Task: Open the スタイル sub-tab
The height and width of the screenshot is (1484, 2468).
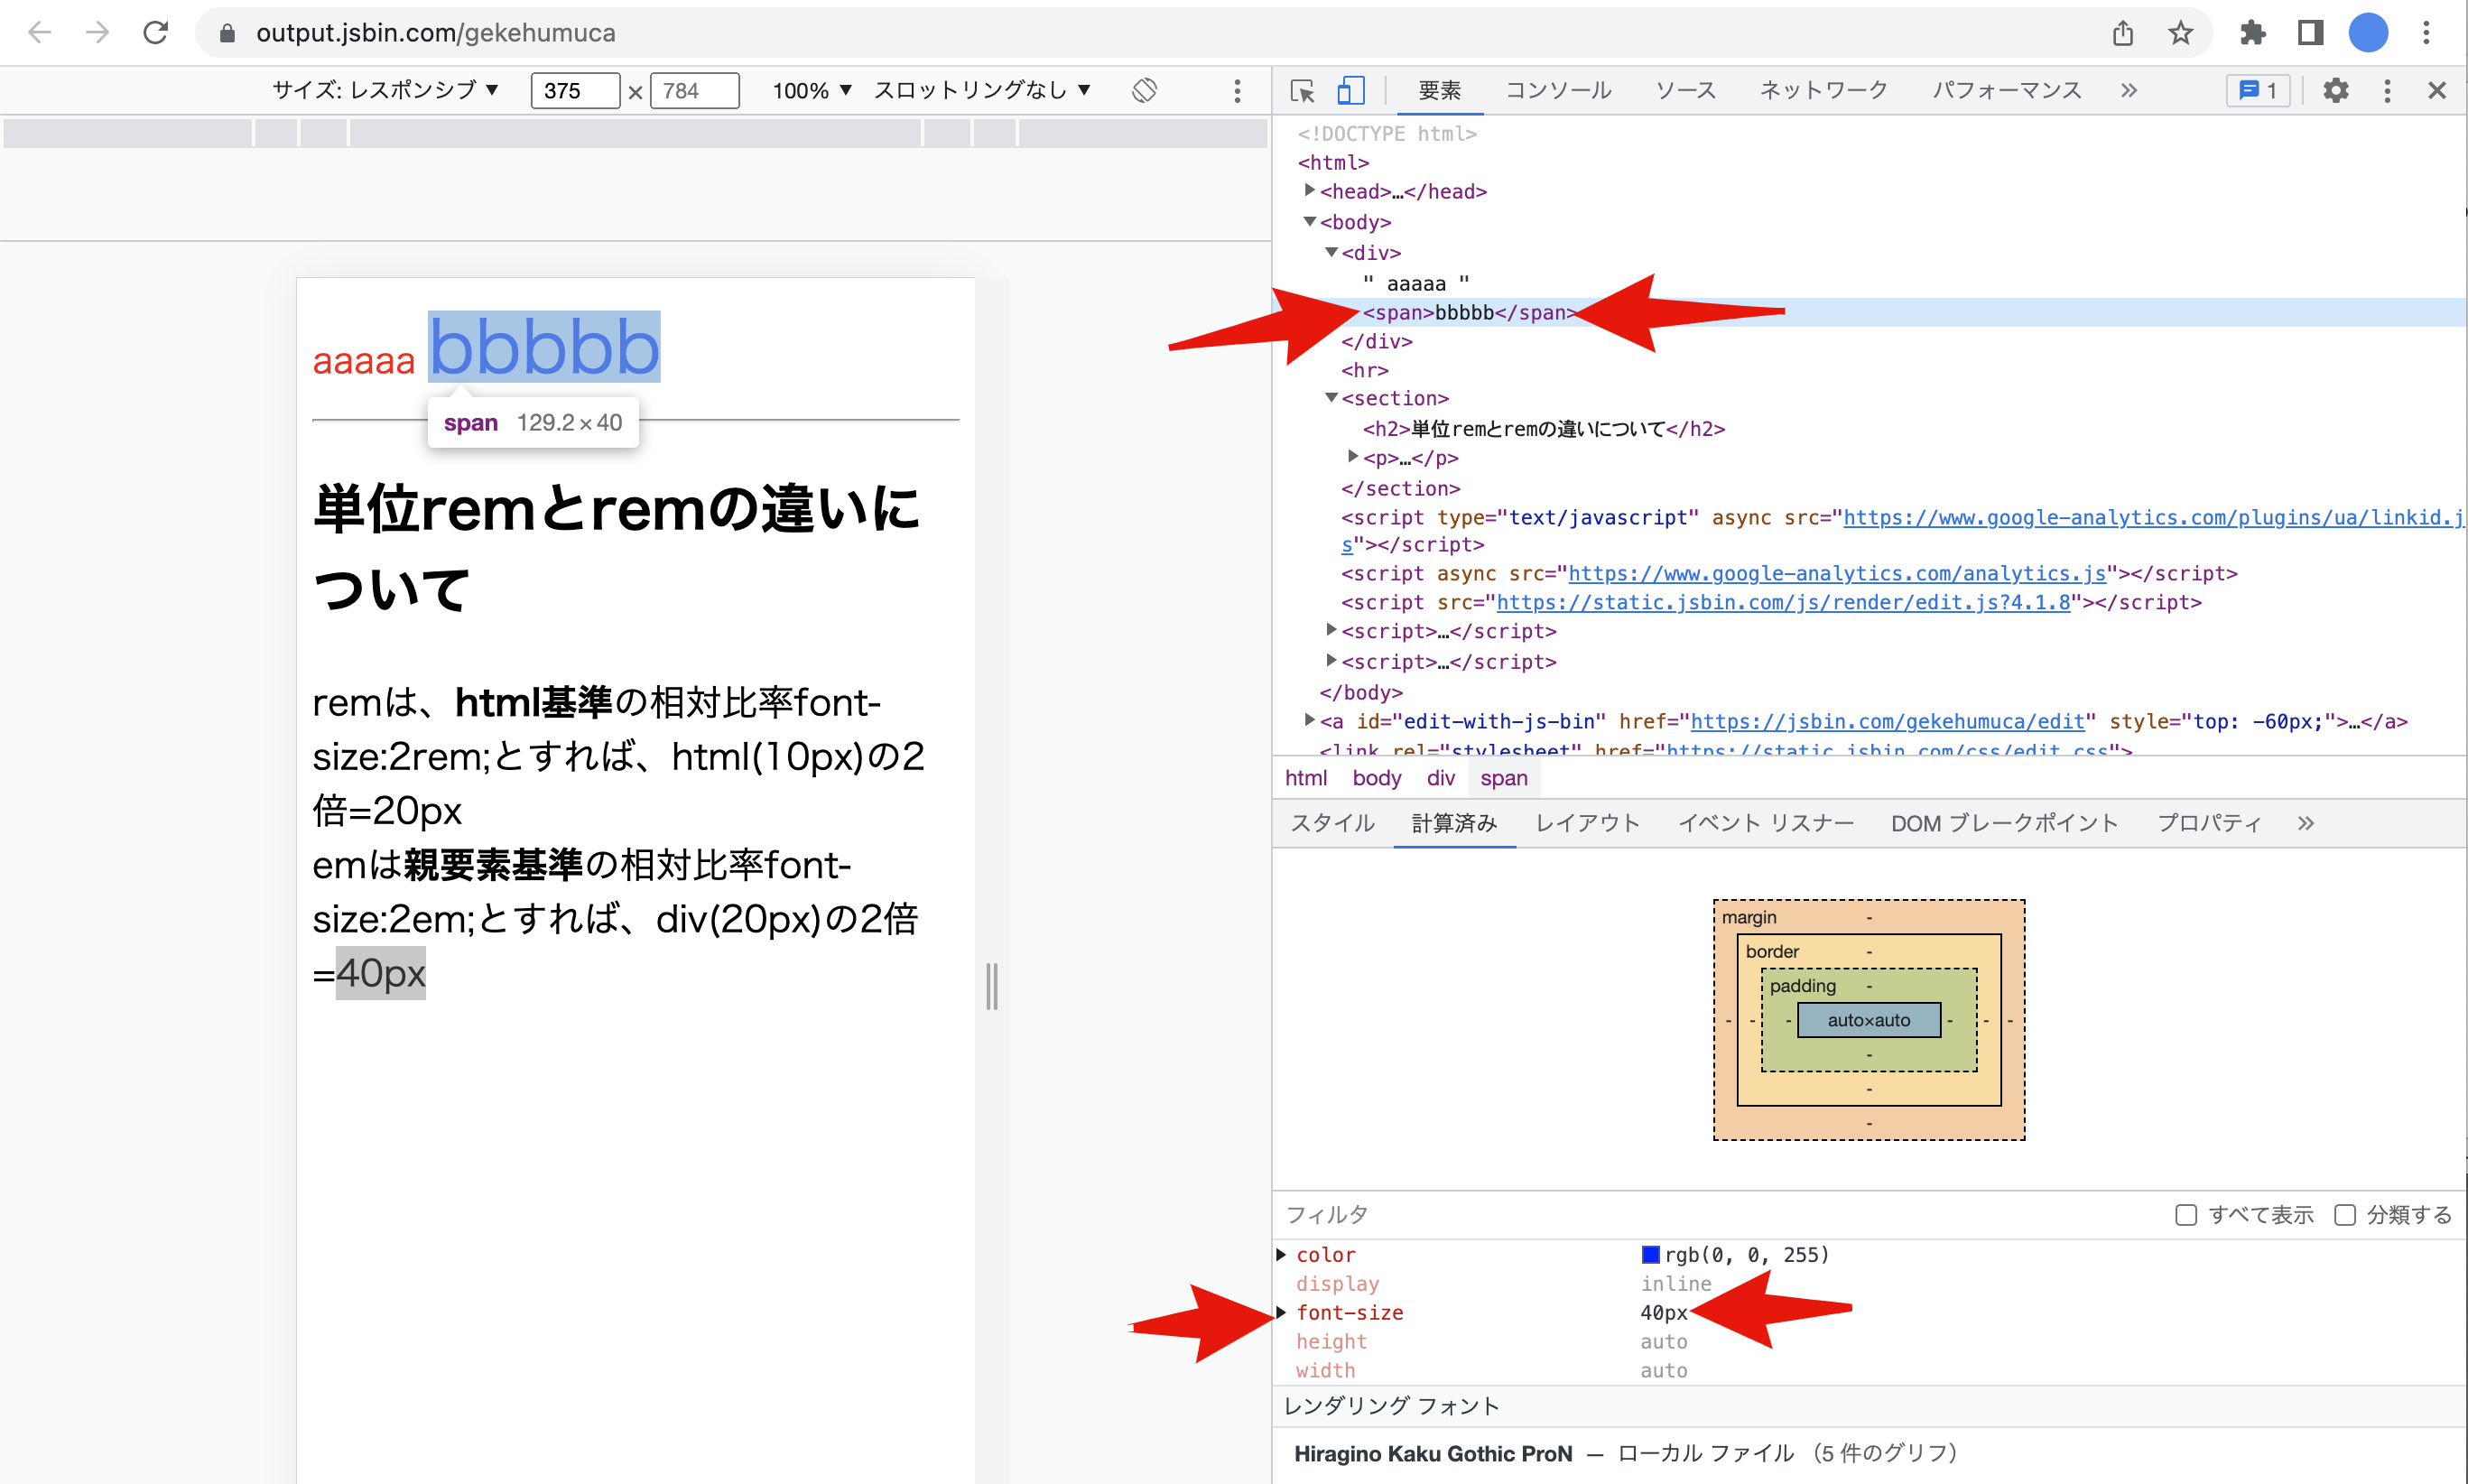Action: coord(1332,823)
